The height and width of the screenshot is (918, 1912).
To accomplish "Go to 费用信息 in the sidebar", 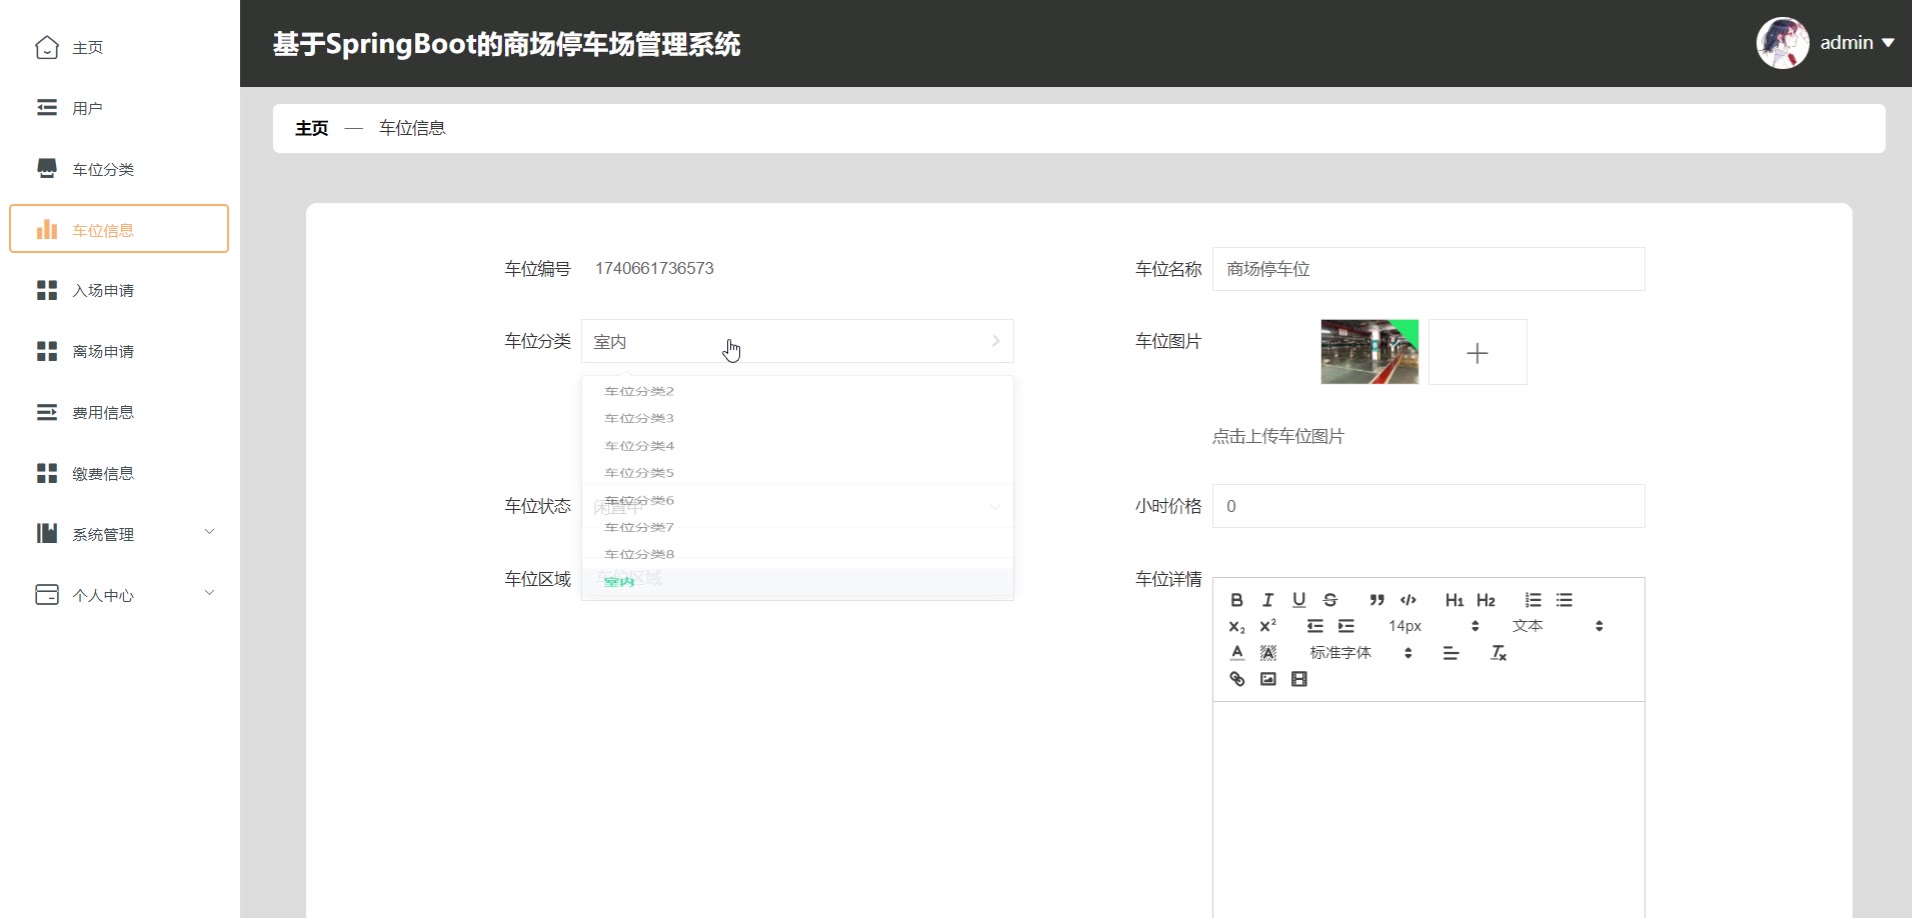I will pos(103,413).
